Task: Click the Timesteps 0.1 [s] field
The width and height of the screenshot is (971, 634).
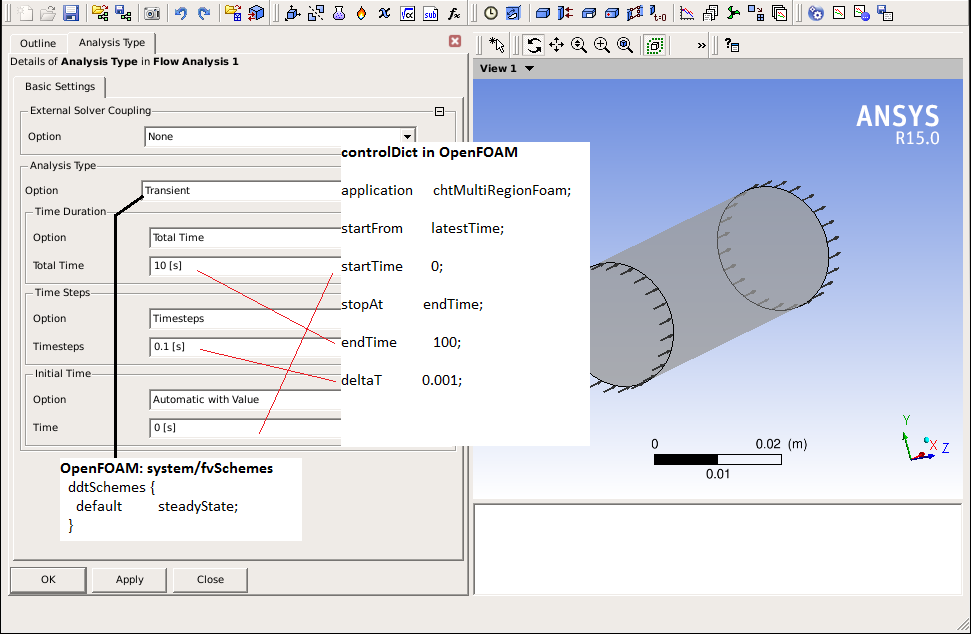Action: tap(245, 347)
